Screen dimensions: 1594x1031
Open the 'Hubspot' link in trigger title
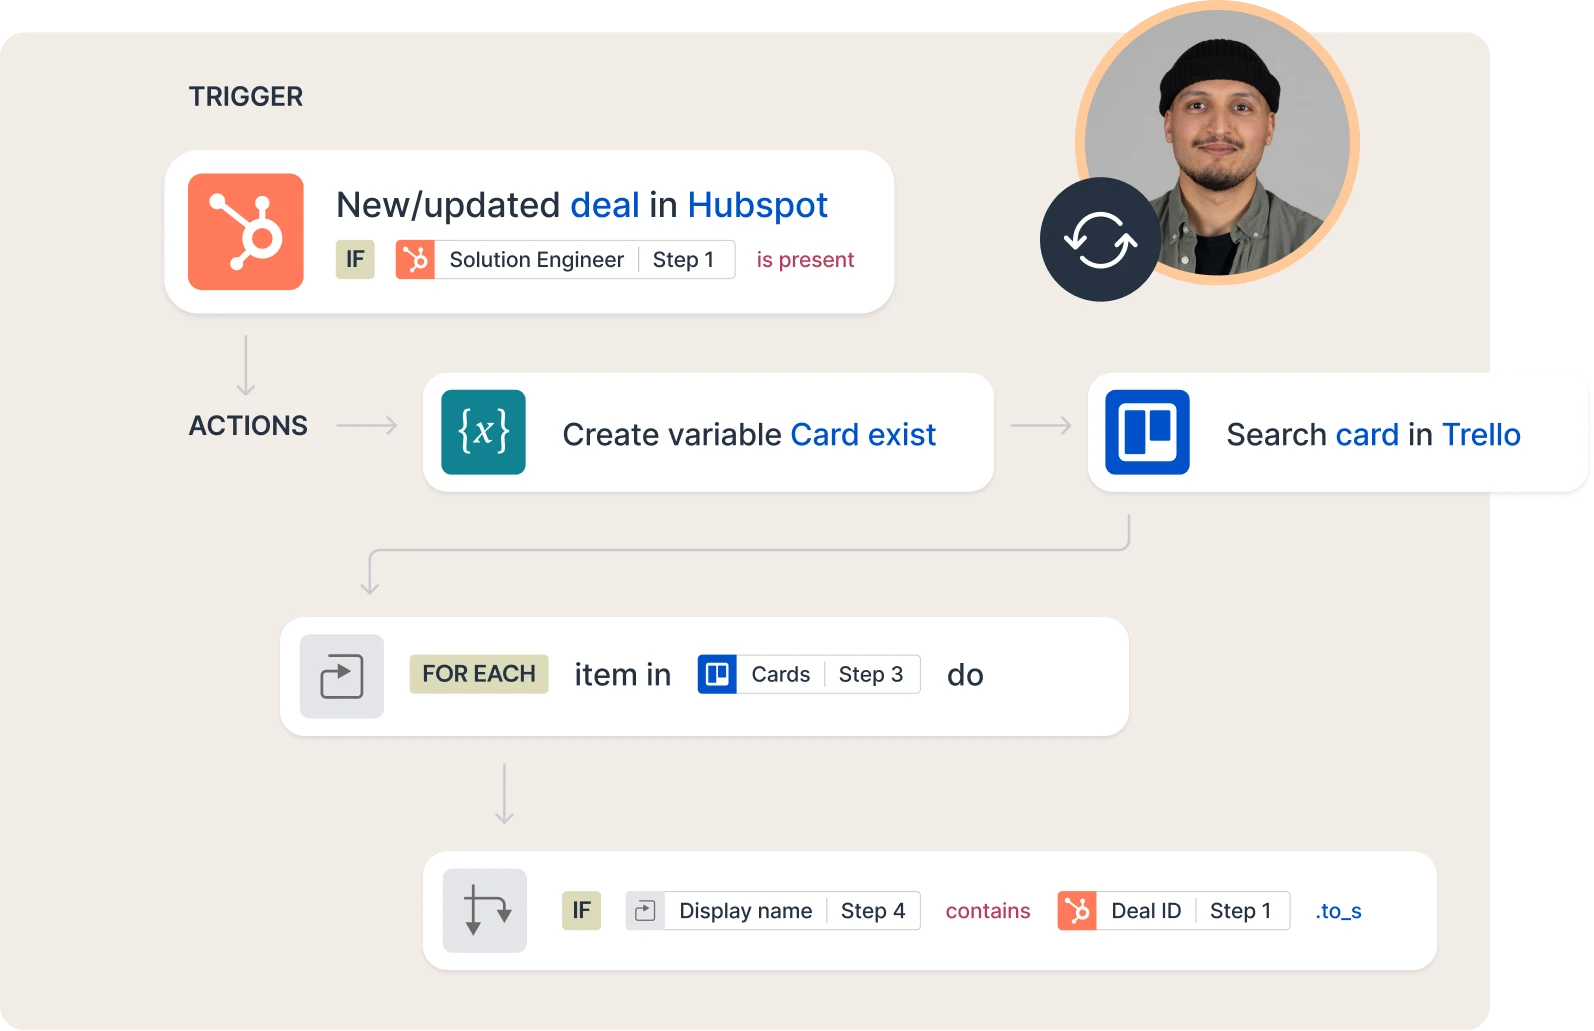[757, 205]
